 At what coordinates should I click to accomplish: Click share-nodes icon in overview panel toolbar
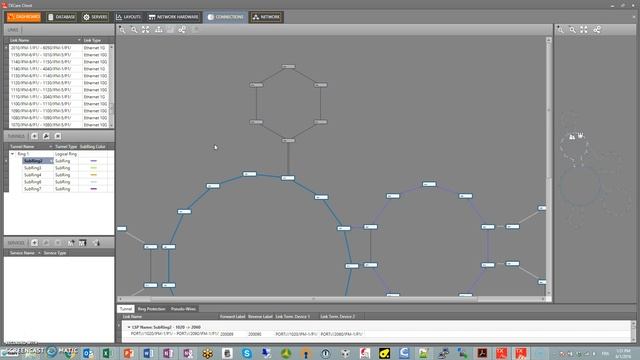597,29
